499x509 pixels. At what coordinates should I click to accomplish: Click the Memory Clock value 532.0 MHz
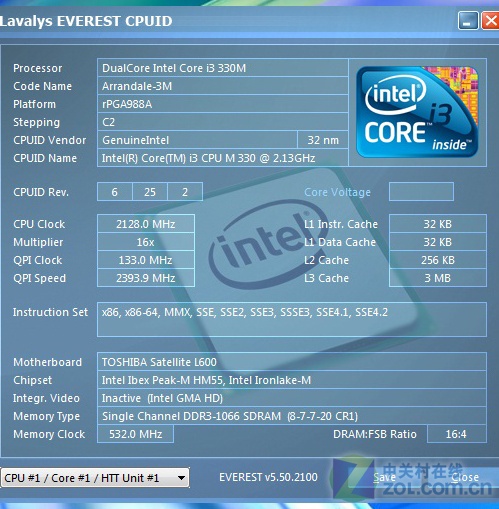coord(135,434)
